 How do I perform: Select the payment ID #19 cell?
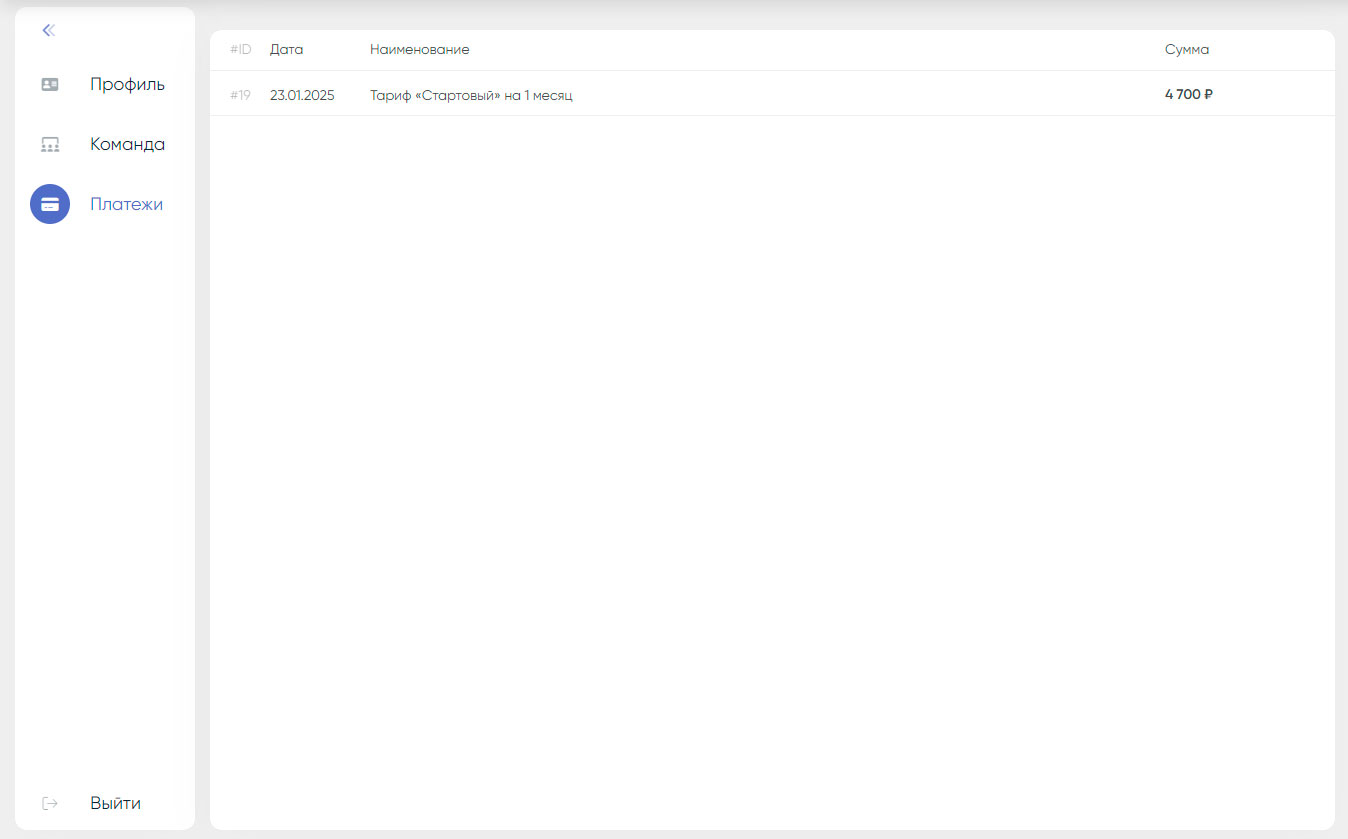[x=240, y=95]
